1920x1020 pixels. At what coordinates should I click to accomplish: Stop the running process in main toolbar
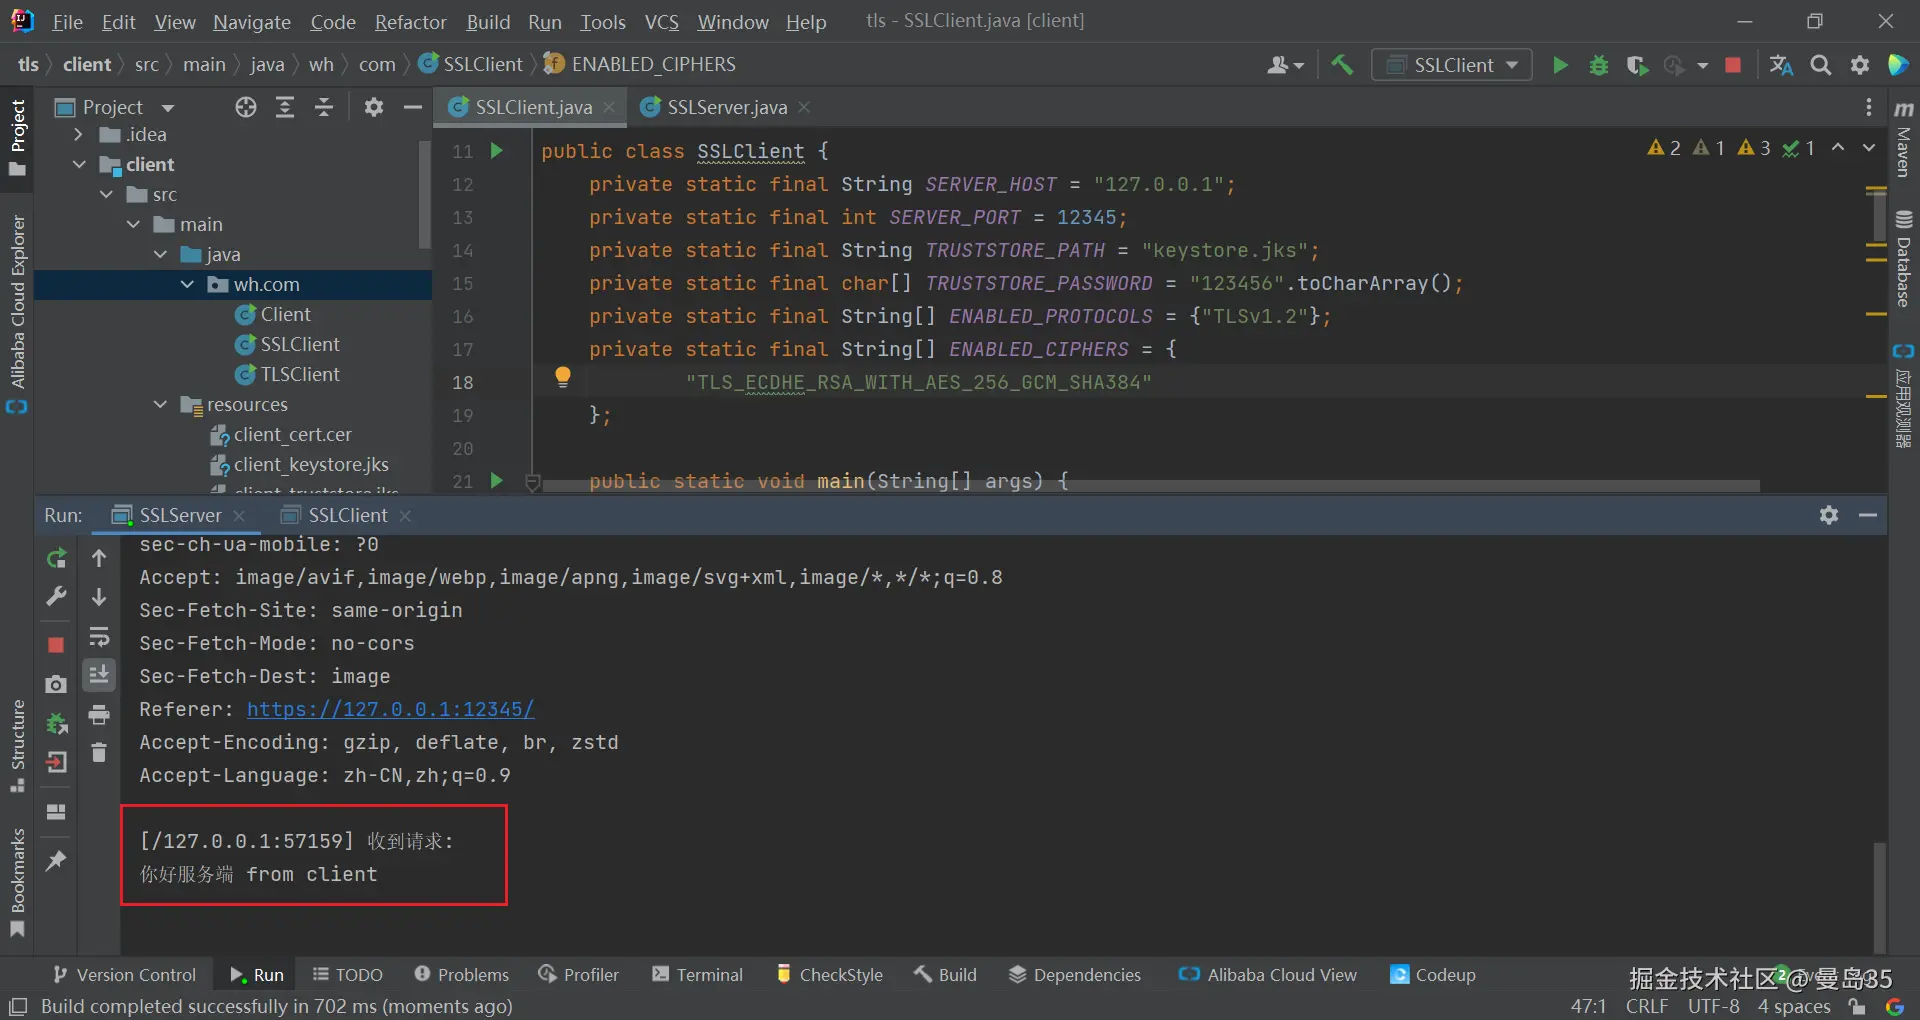(x=1733, y=65)
